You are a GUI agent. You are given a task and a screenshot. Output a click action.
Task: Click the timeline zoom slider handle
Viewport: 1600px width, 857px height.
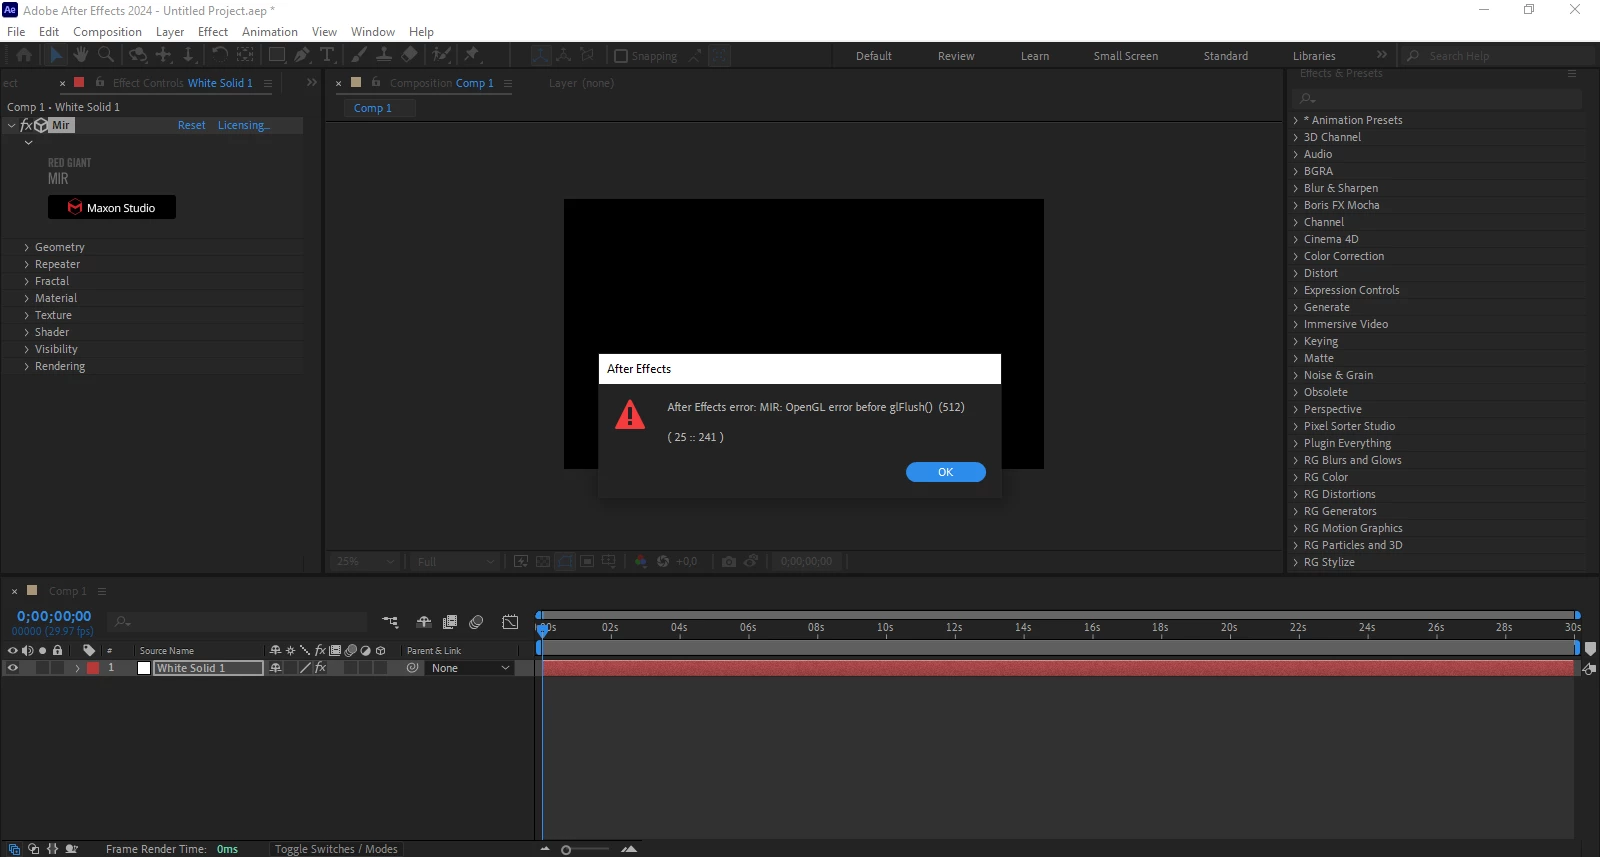(x=566, y=850)
